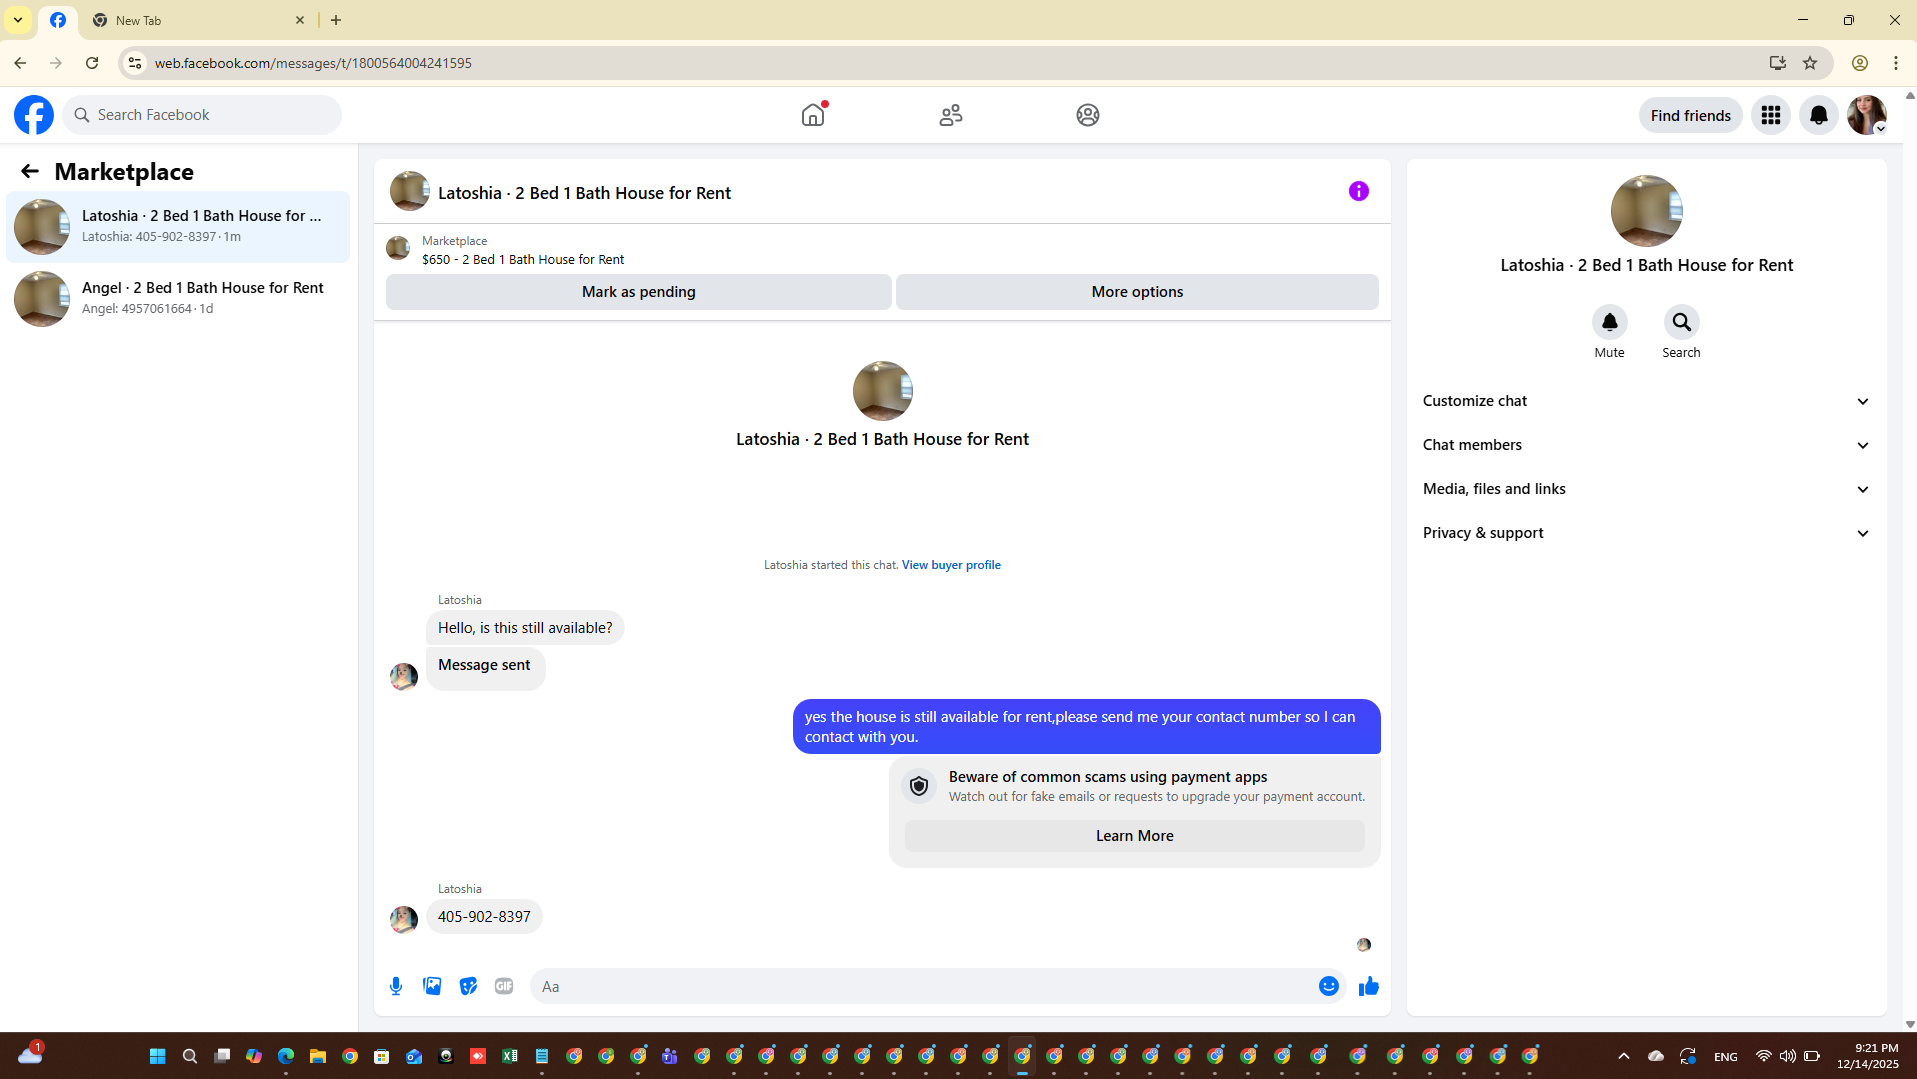This screenshot has width=1917, height=1079.
Task: Open Excel from taskbar
Action: (x=509, y=1056)
